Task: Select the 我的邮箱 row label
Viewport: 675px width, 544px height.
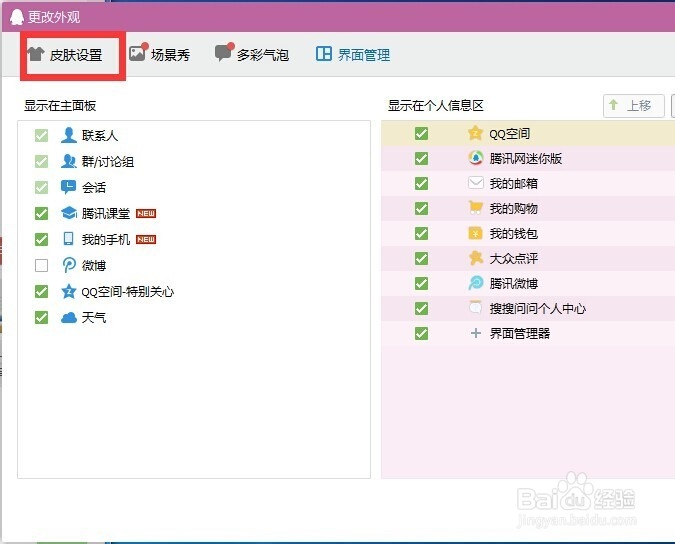Action: (514, 183)
